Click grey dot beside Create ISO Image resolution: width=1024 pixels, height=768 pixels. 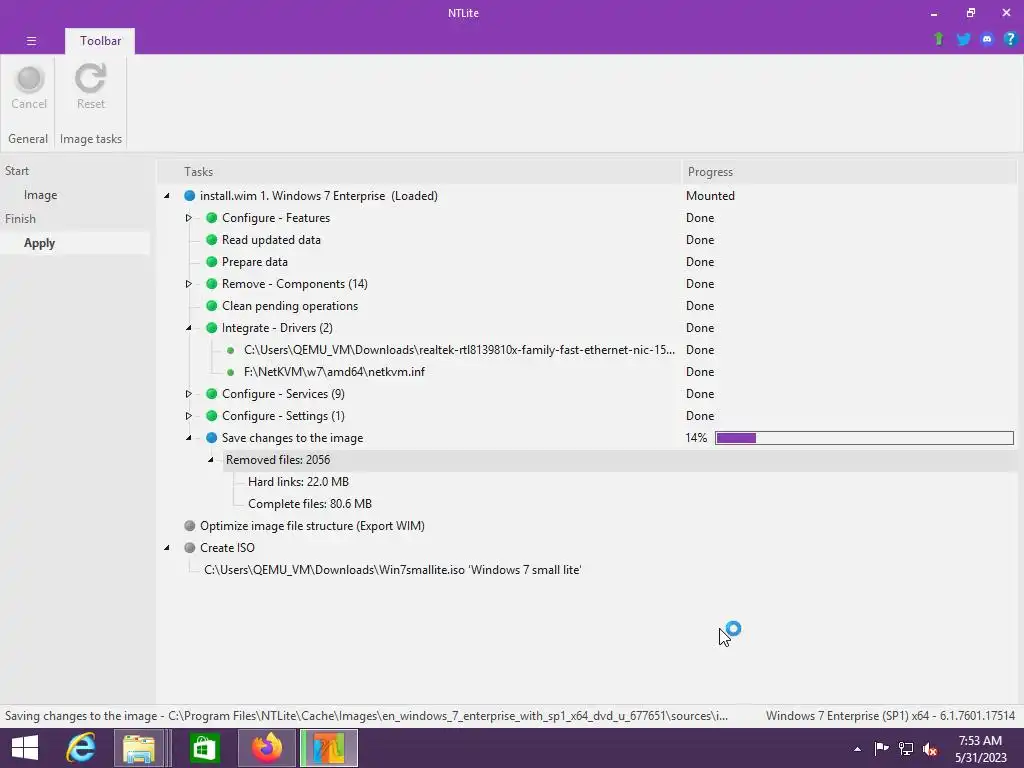point(189,548)
